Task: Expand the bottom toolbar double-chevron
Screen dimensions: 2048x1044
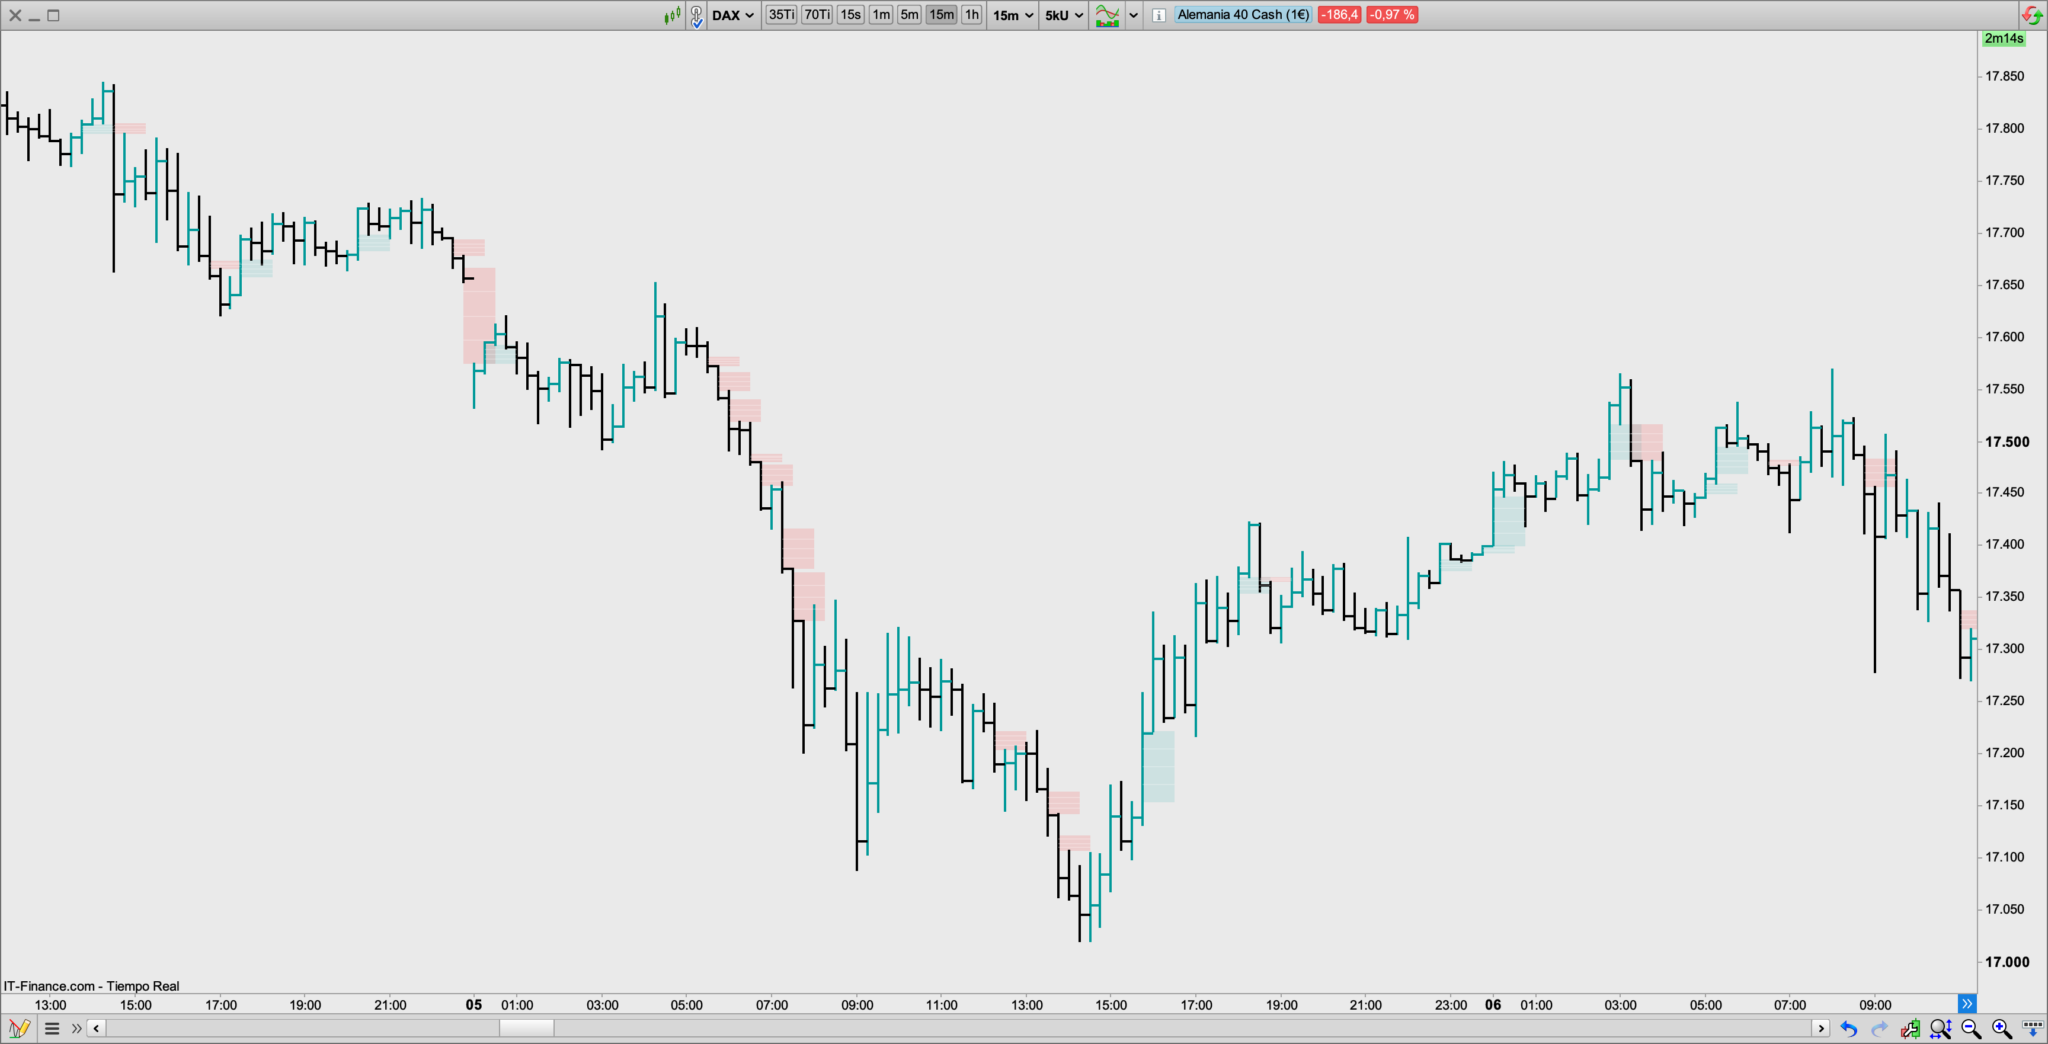Action: pyautogui.click(x=76, y=1028)
